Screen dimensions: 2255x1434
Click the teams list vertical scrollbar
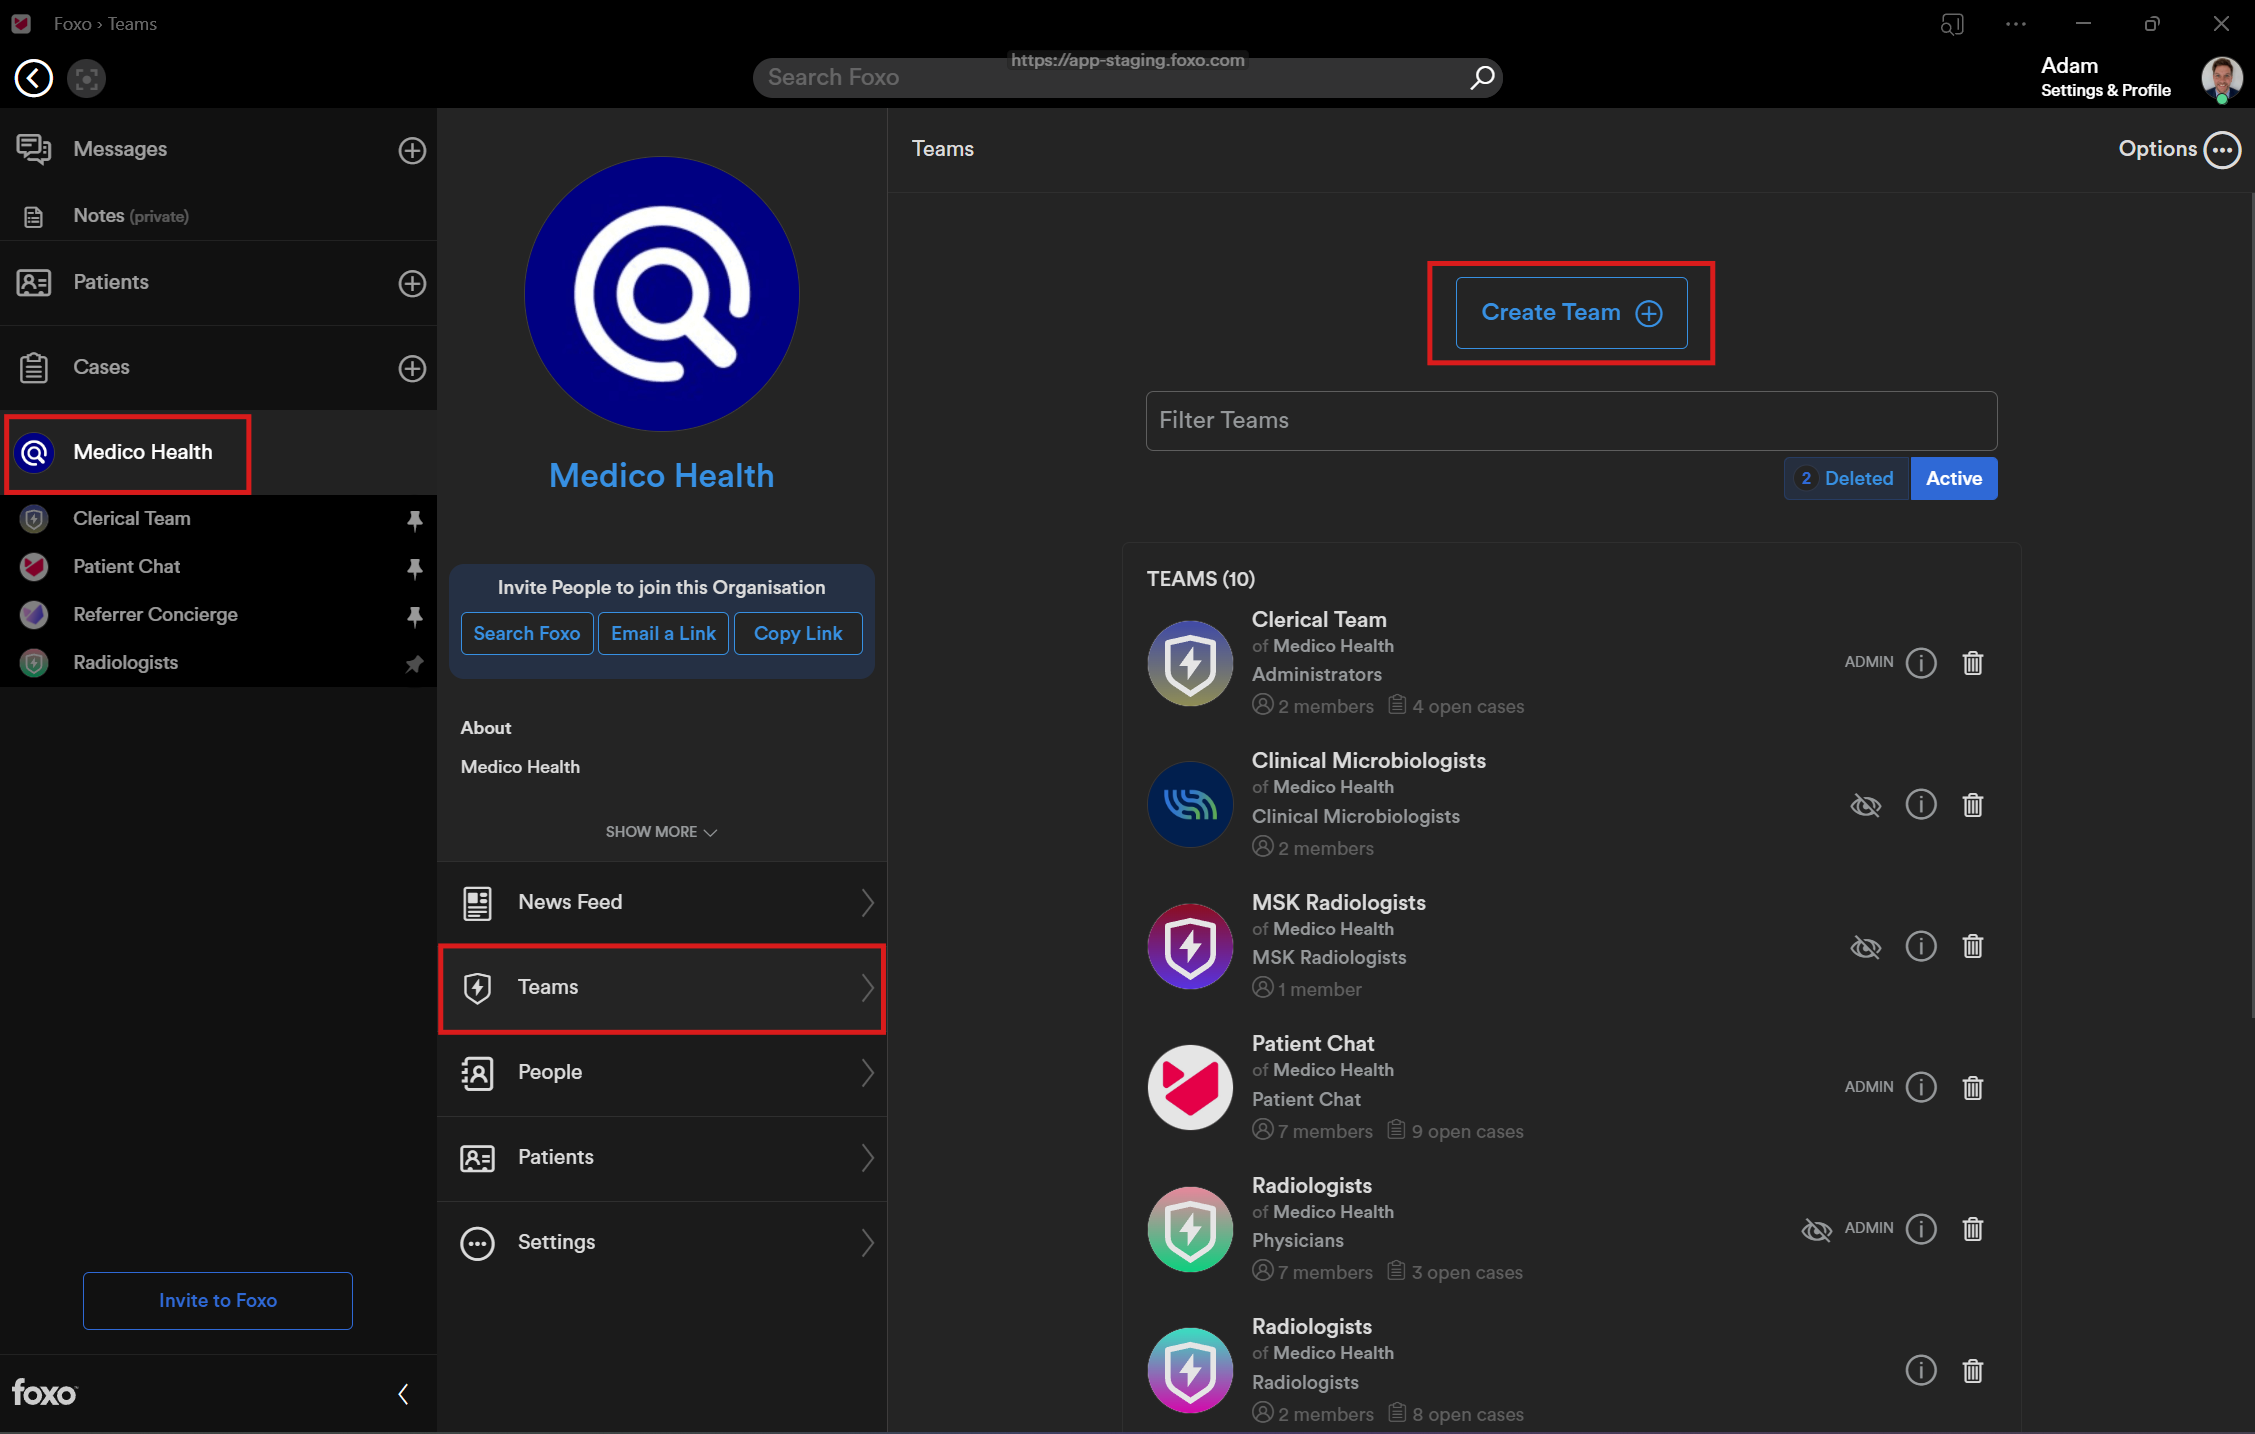coord(2252,605)
